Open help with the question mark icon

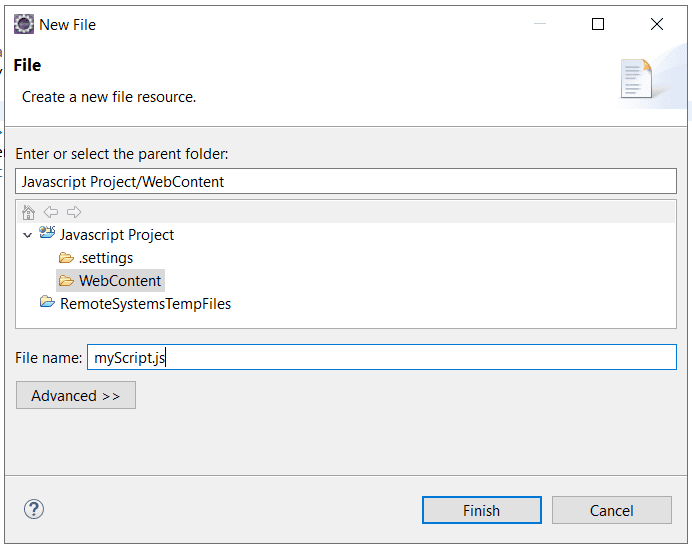tap(34, 509)
